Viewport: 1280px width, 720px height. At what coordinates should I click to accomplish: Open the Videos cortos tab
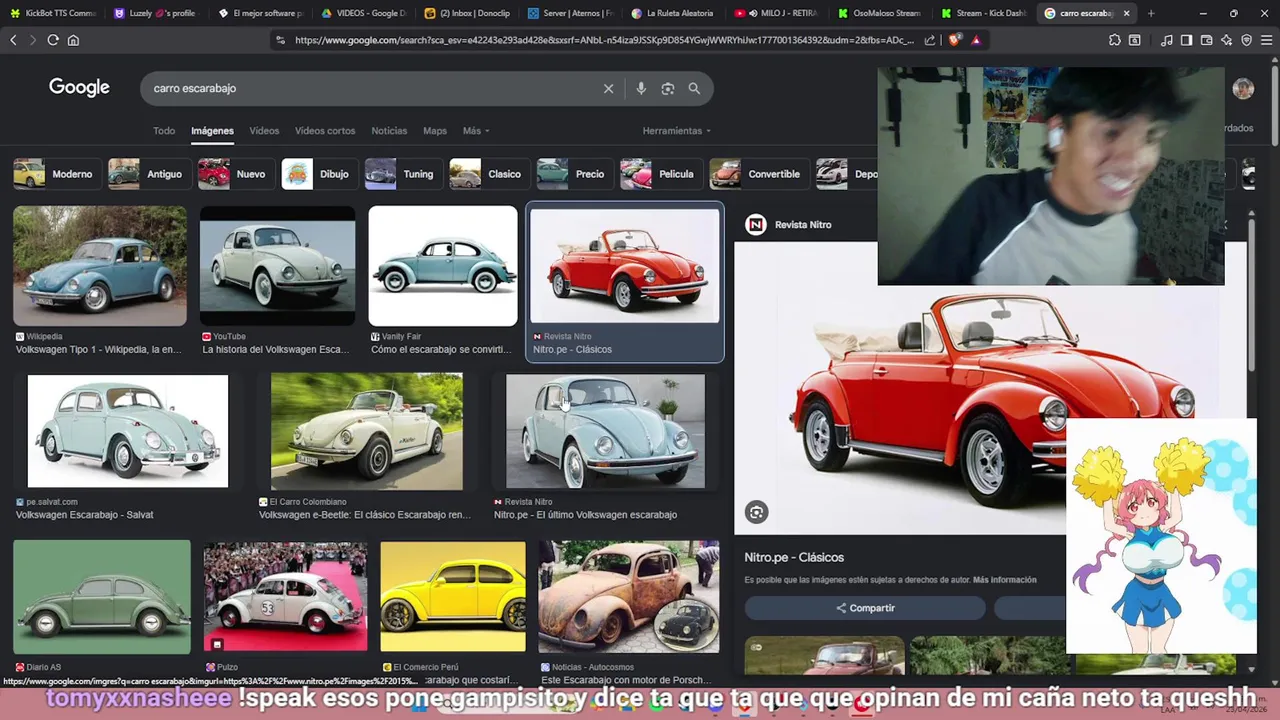click(325, 131)
